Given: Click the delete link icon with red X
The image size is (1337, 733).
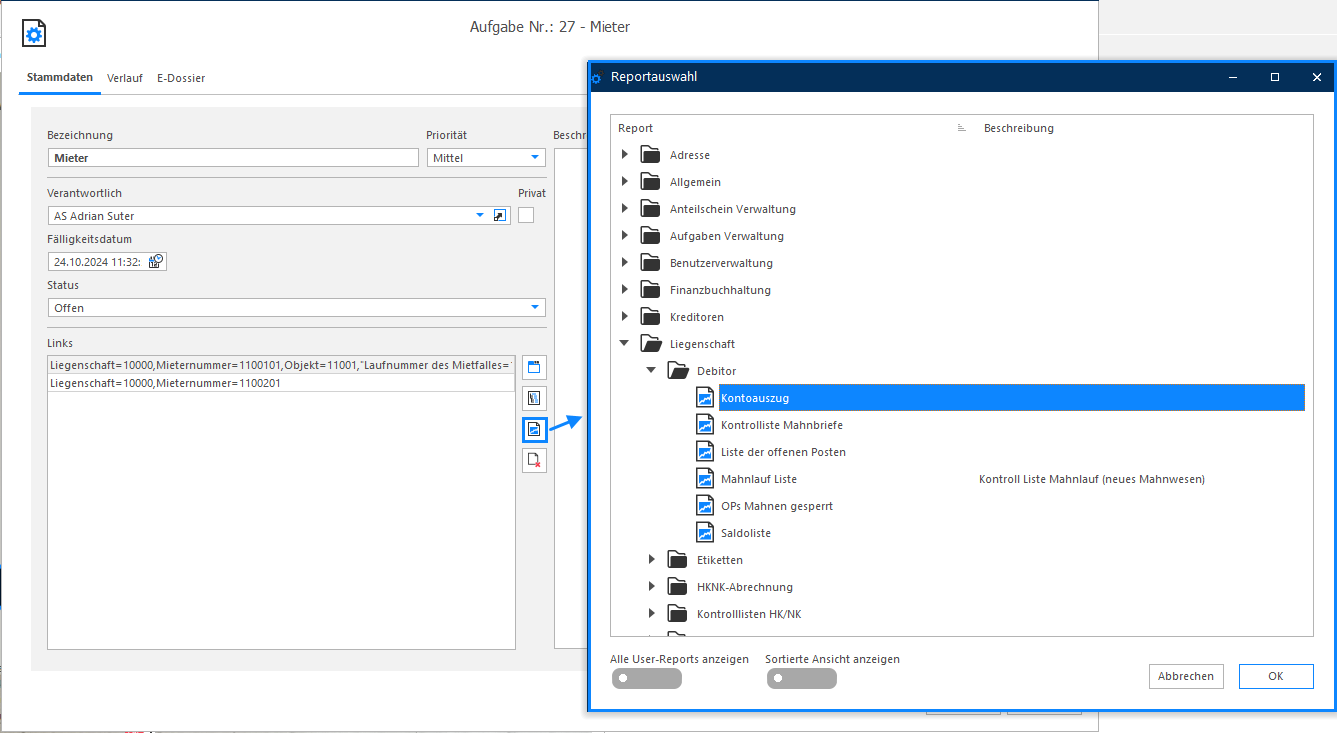Looking at the screenshot, I should click(534, 460).
